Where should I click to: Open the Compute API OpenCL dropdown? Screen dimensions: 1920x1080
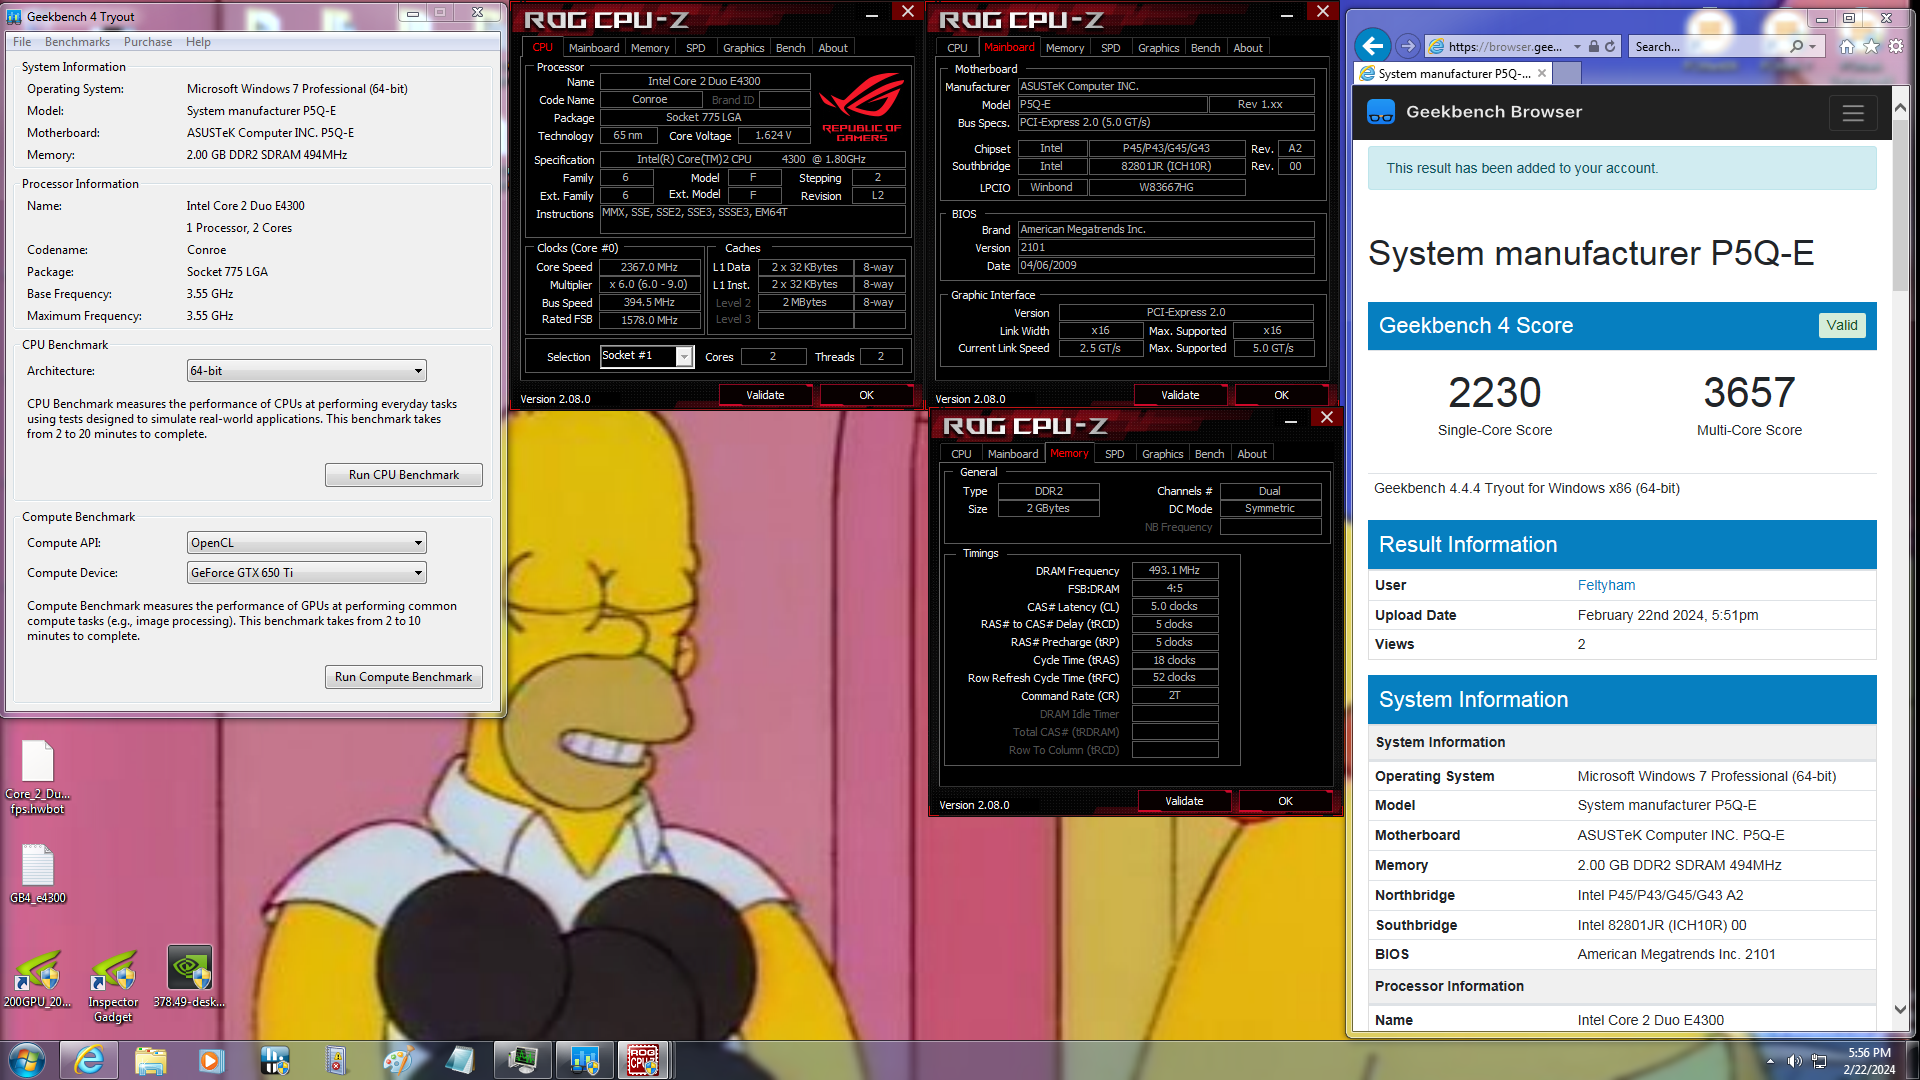[x=307, y=543]
